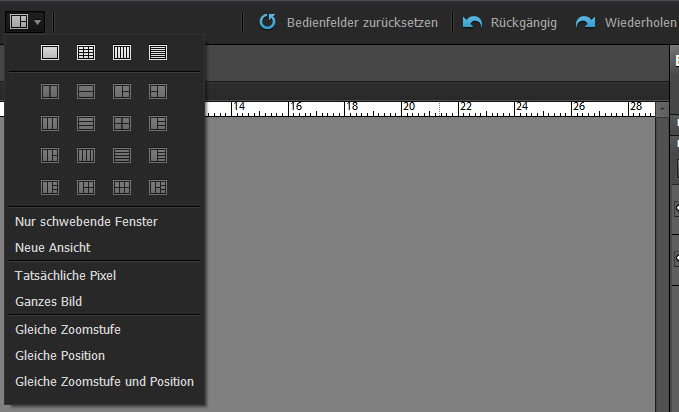Screen dimensions: 679x412
Task: Choose the 4-up two-by-two grid layout
Action: tap(122, 123)
